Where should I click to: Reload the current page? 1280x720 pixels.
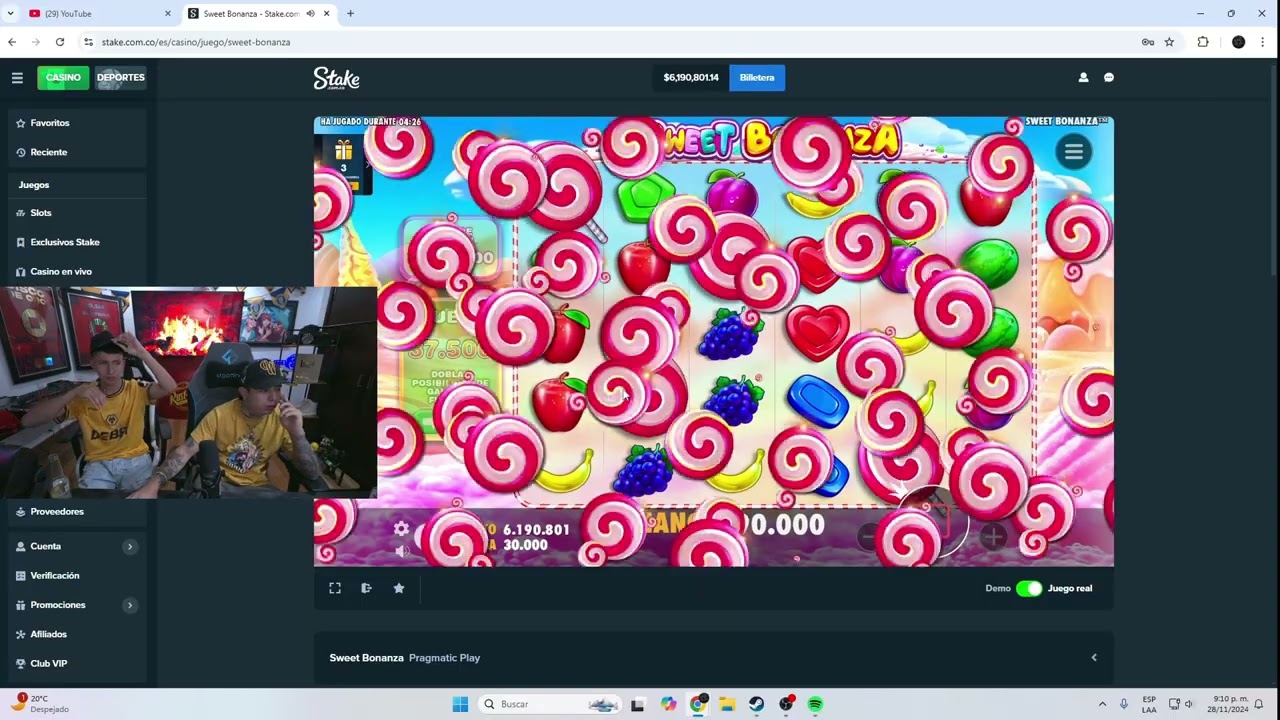click(x=60, y=42)
